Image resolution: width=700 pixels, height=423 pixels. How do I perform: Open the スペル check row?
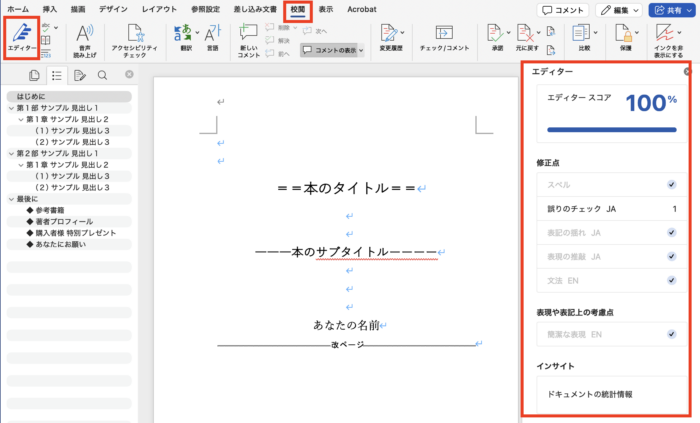[x=612, y=185]
